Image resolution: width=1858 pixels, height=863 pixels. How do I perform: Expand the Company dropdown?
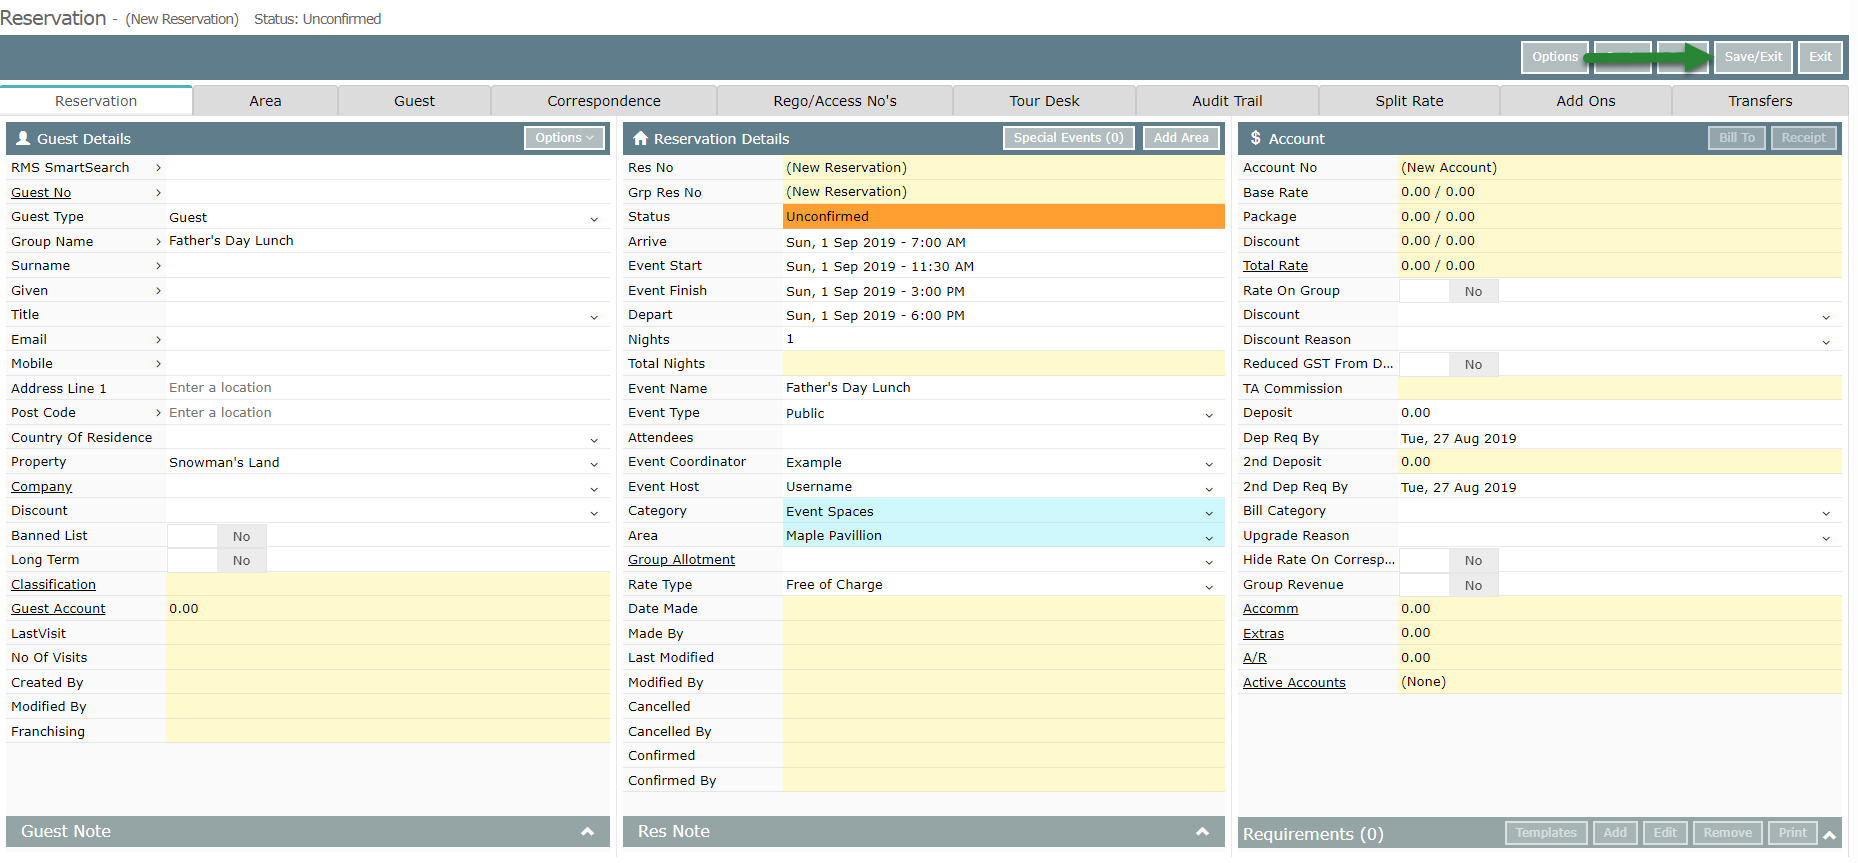pos(594,489)
